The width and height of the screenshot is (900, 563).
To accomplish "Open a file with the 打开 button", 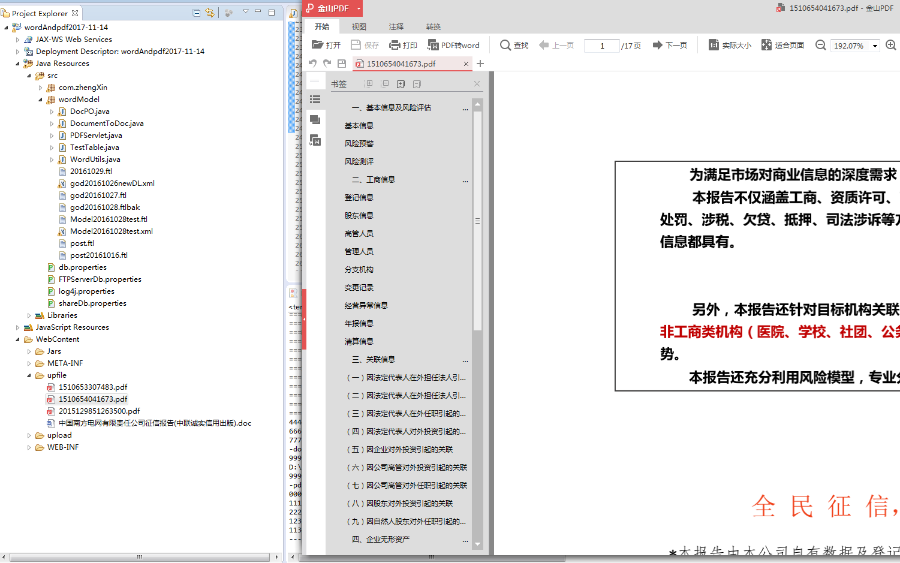I will (x=326, y=45).
